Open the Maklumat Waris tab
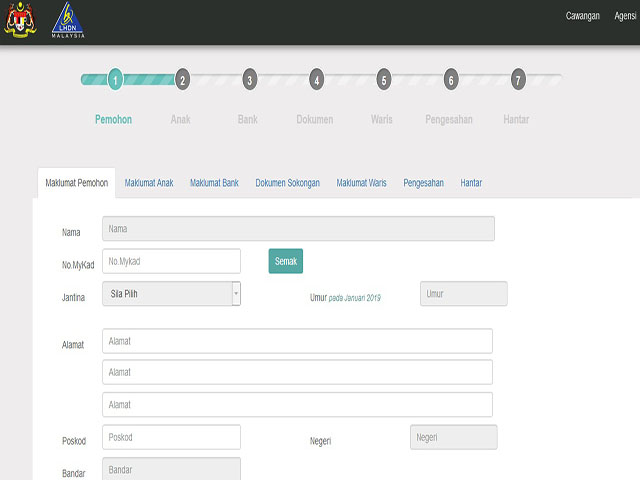 (x=361, y=184)
